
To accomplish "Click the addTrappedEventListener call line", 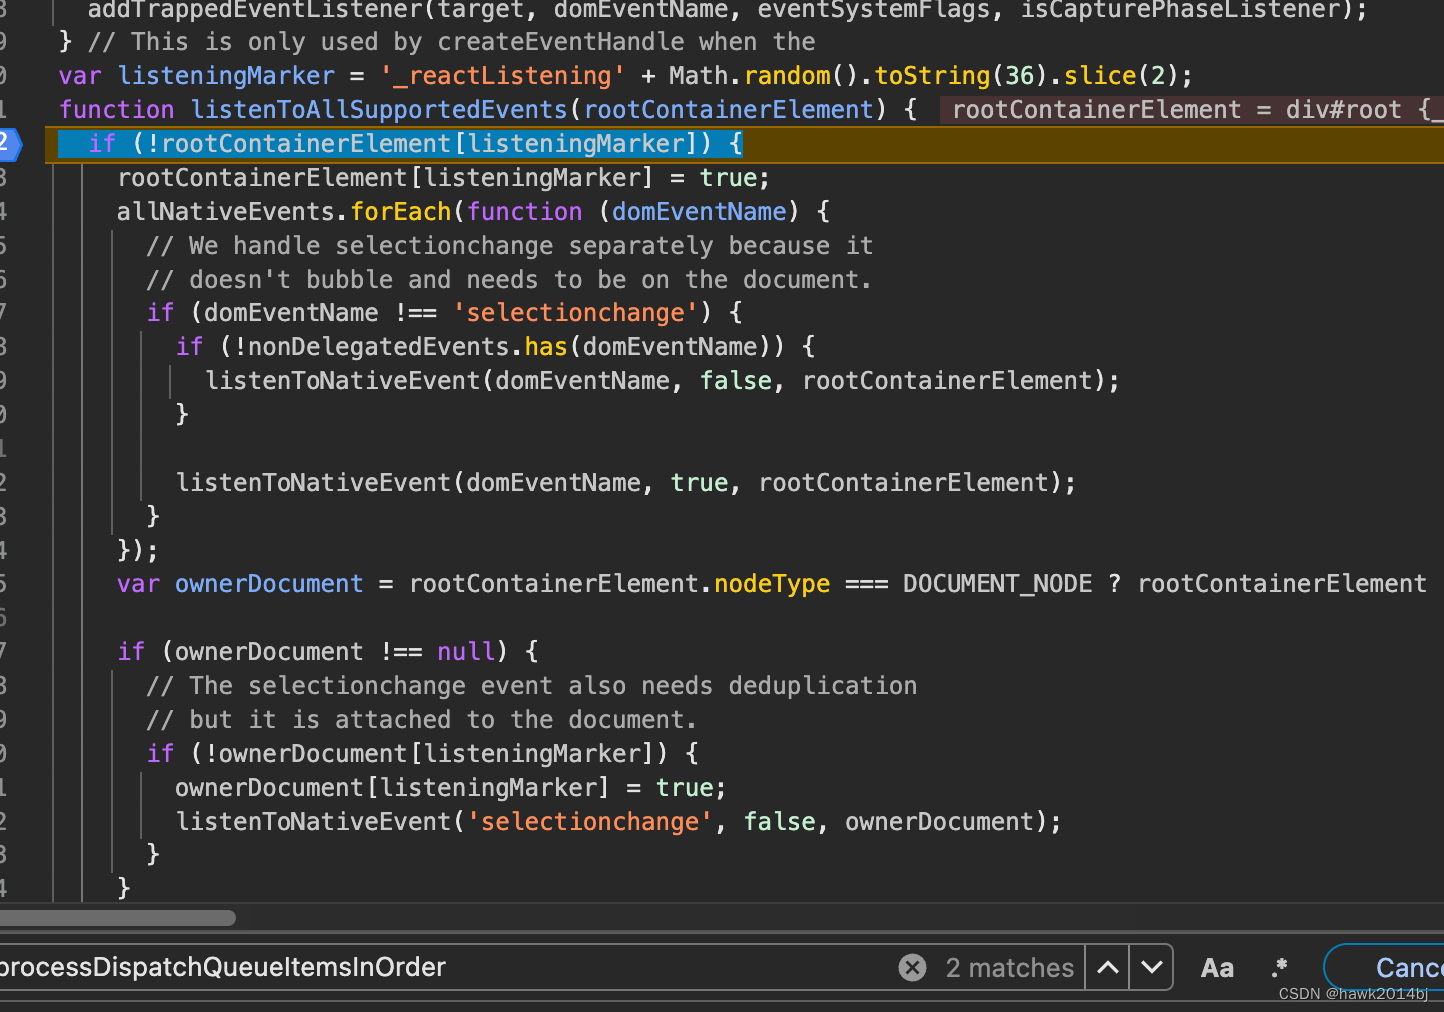I will [727, 11].
